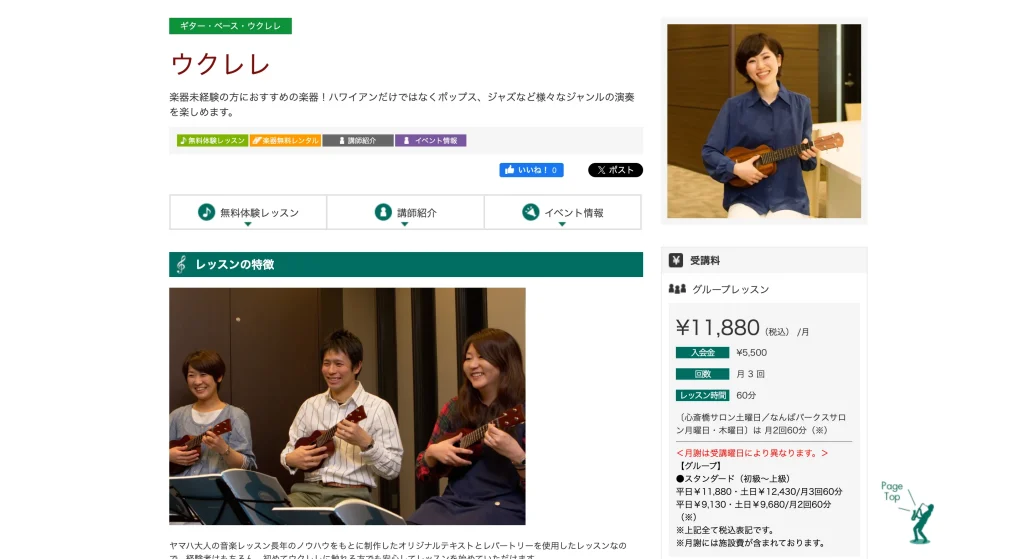Image resolution: width=1024 pixels, height=559 pixels.
Task: Expand the arrow under 無料体験レッスン tab
Action: pos(248,224)
